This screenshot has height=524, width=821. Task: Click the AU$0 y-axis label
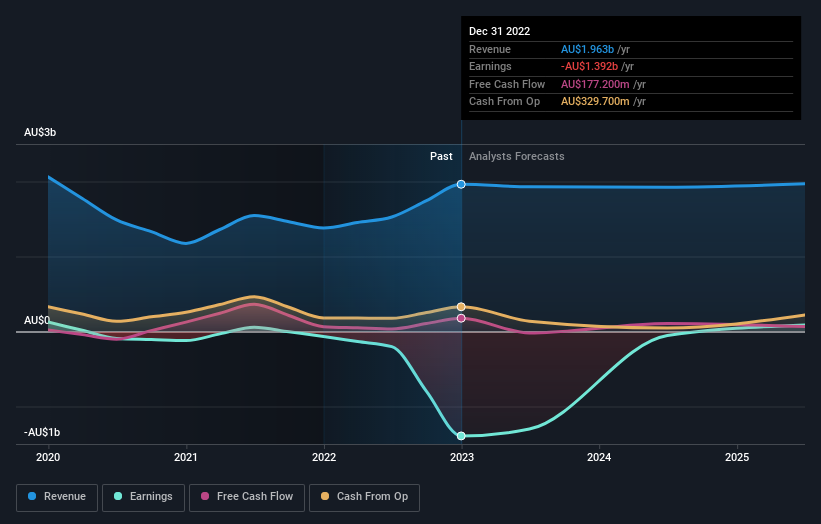click(37, 320)
